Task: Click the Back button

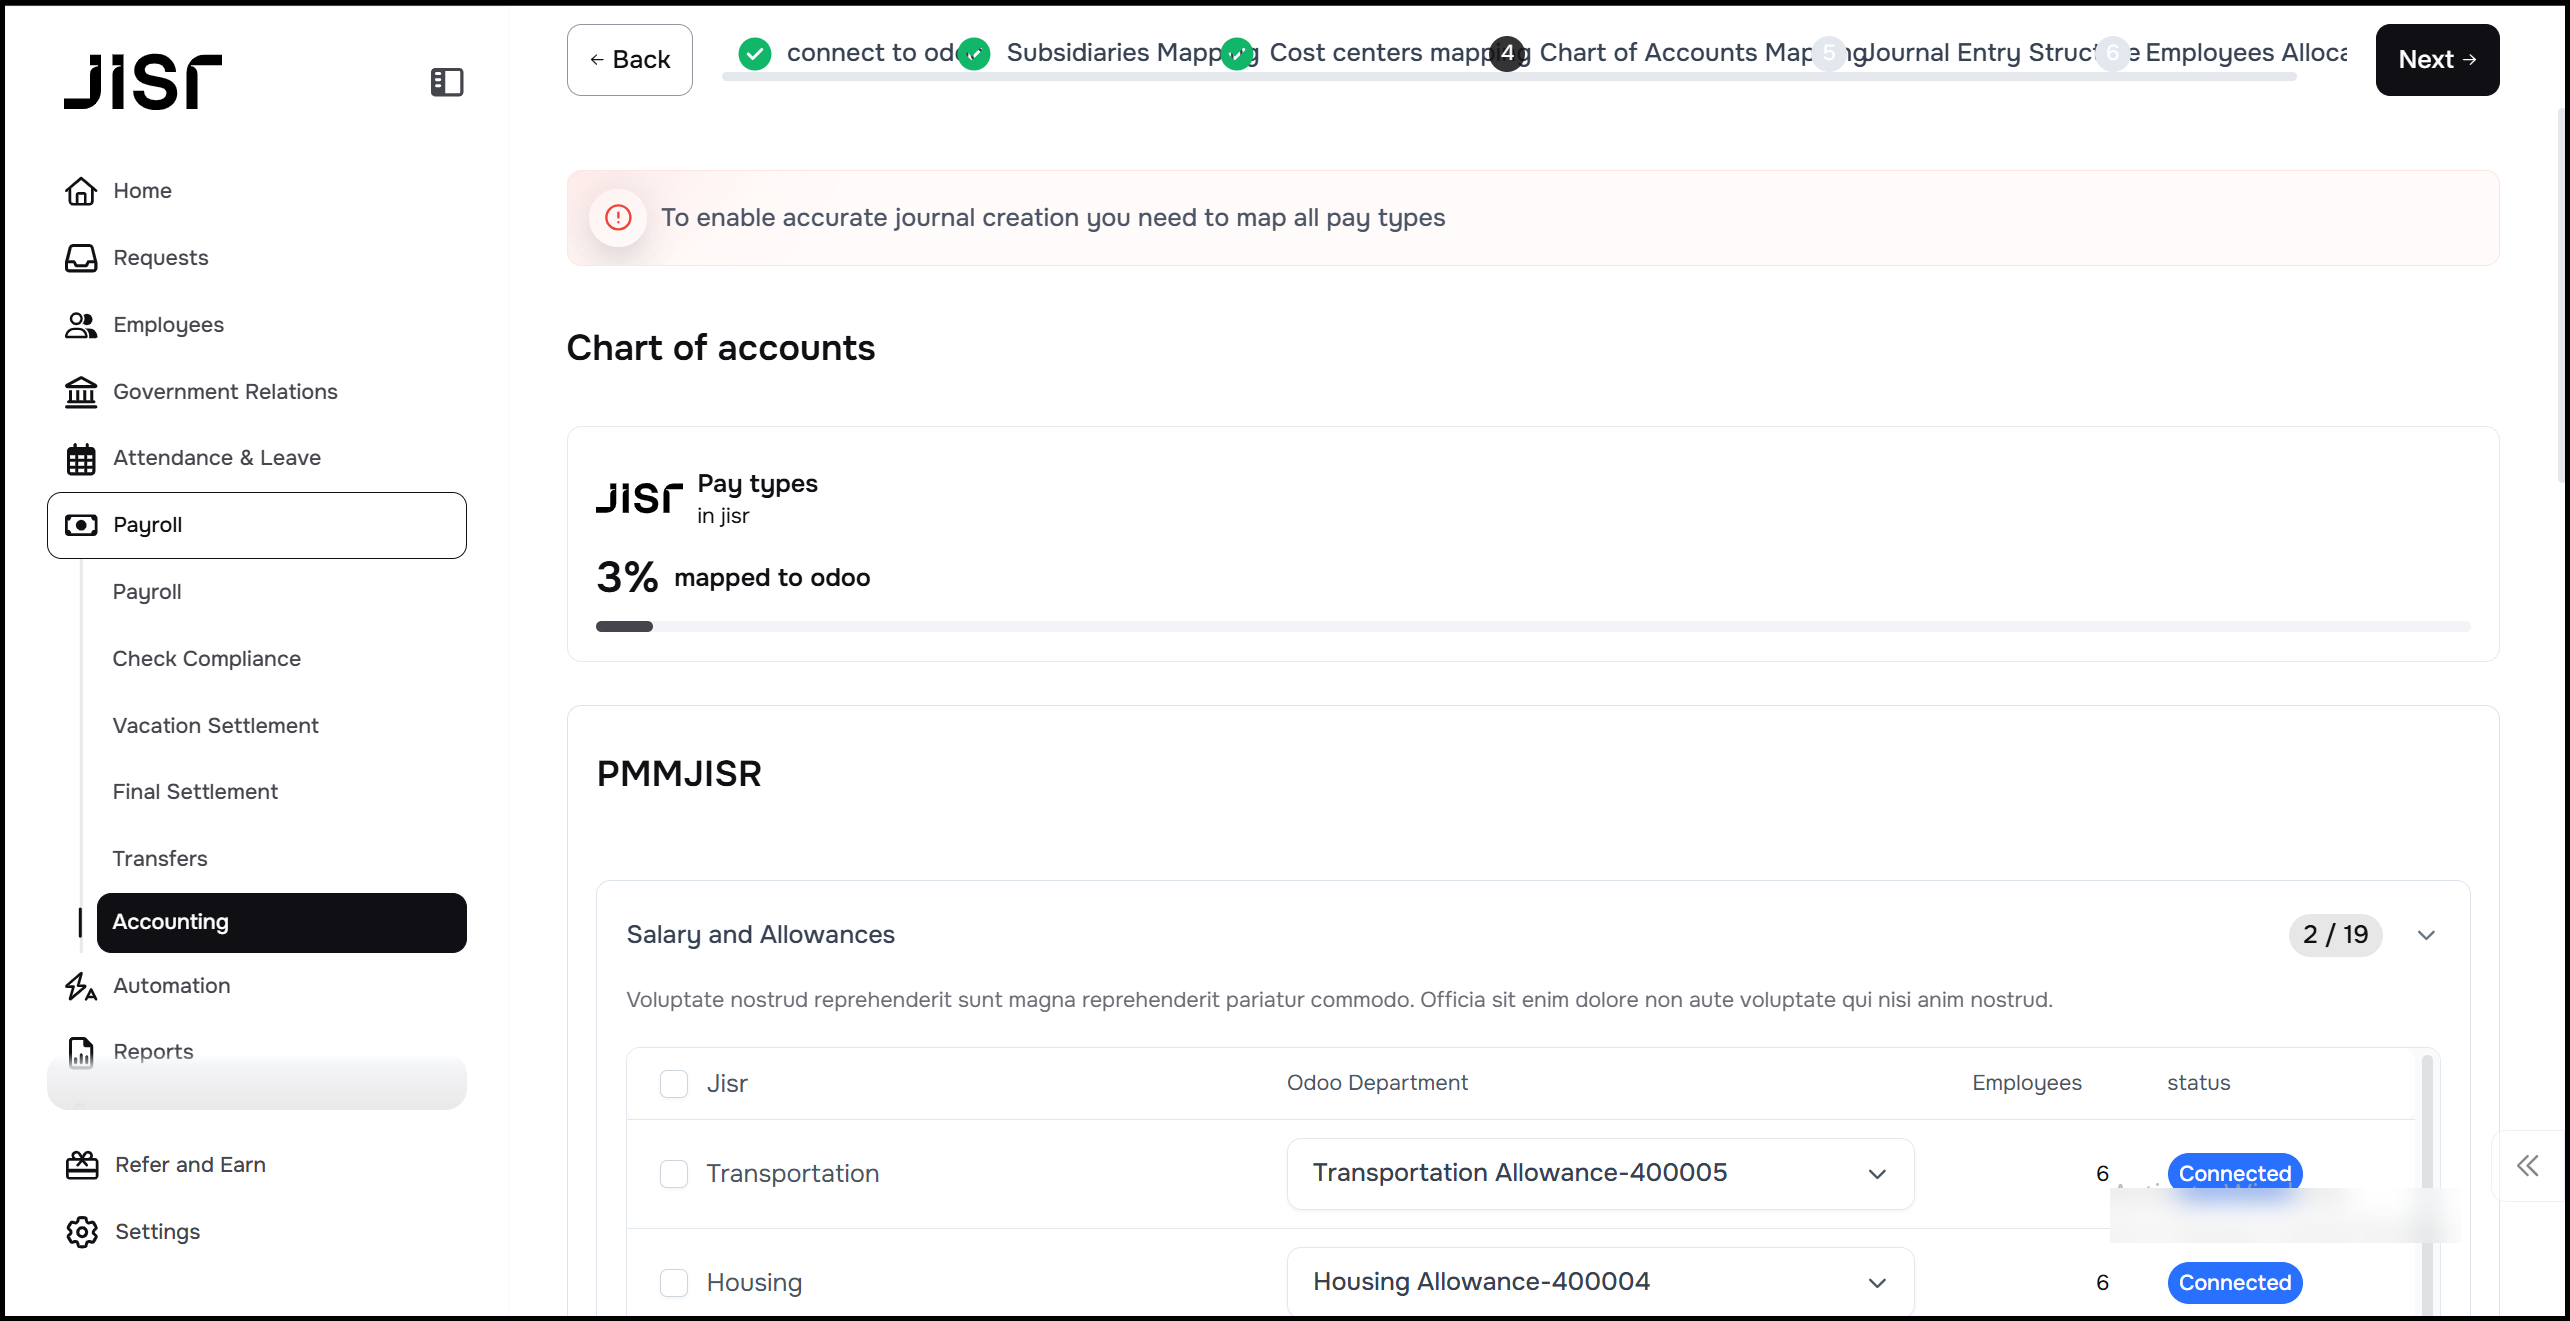Action: click(629, 60)
